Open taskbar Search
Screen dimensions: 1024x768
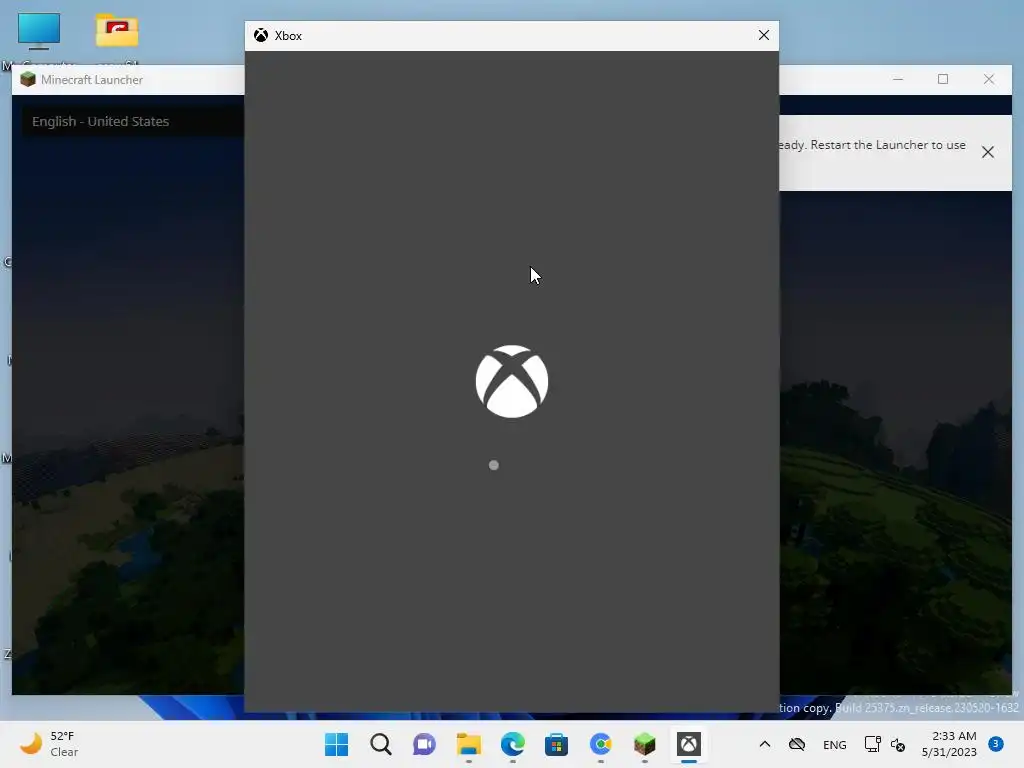(x=381, y=744)
